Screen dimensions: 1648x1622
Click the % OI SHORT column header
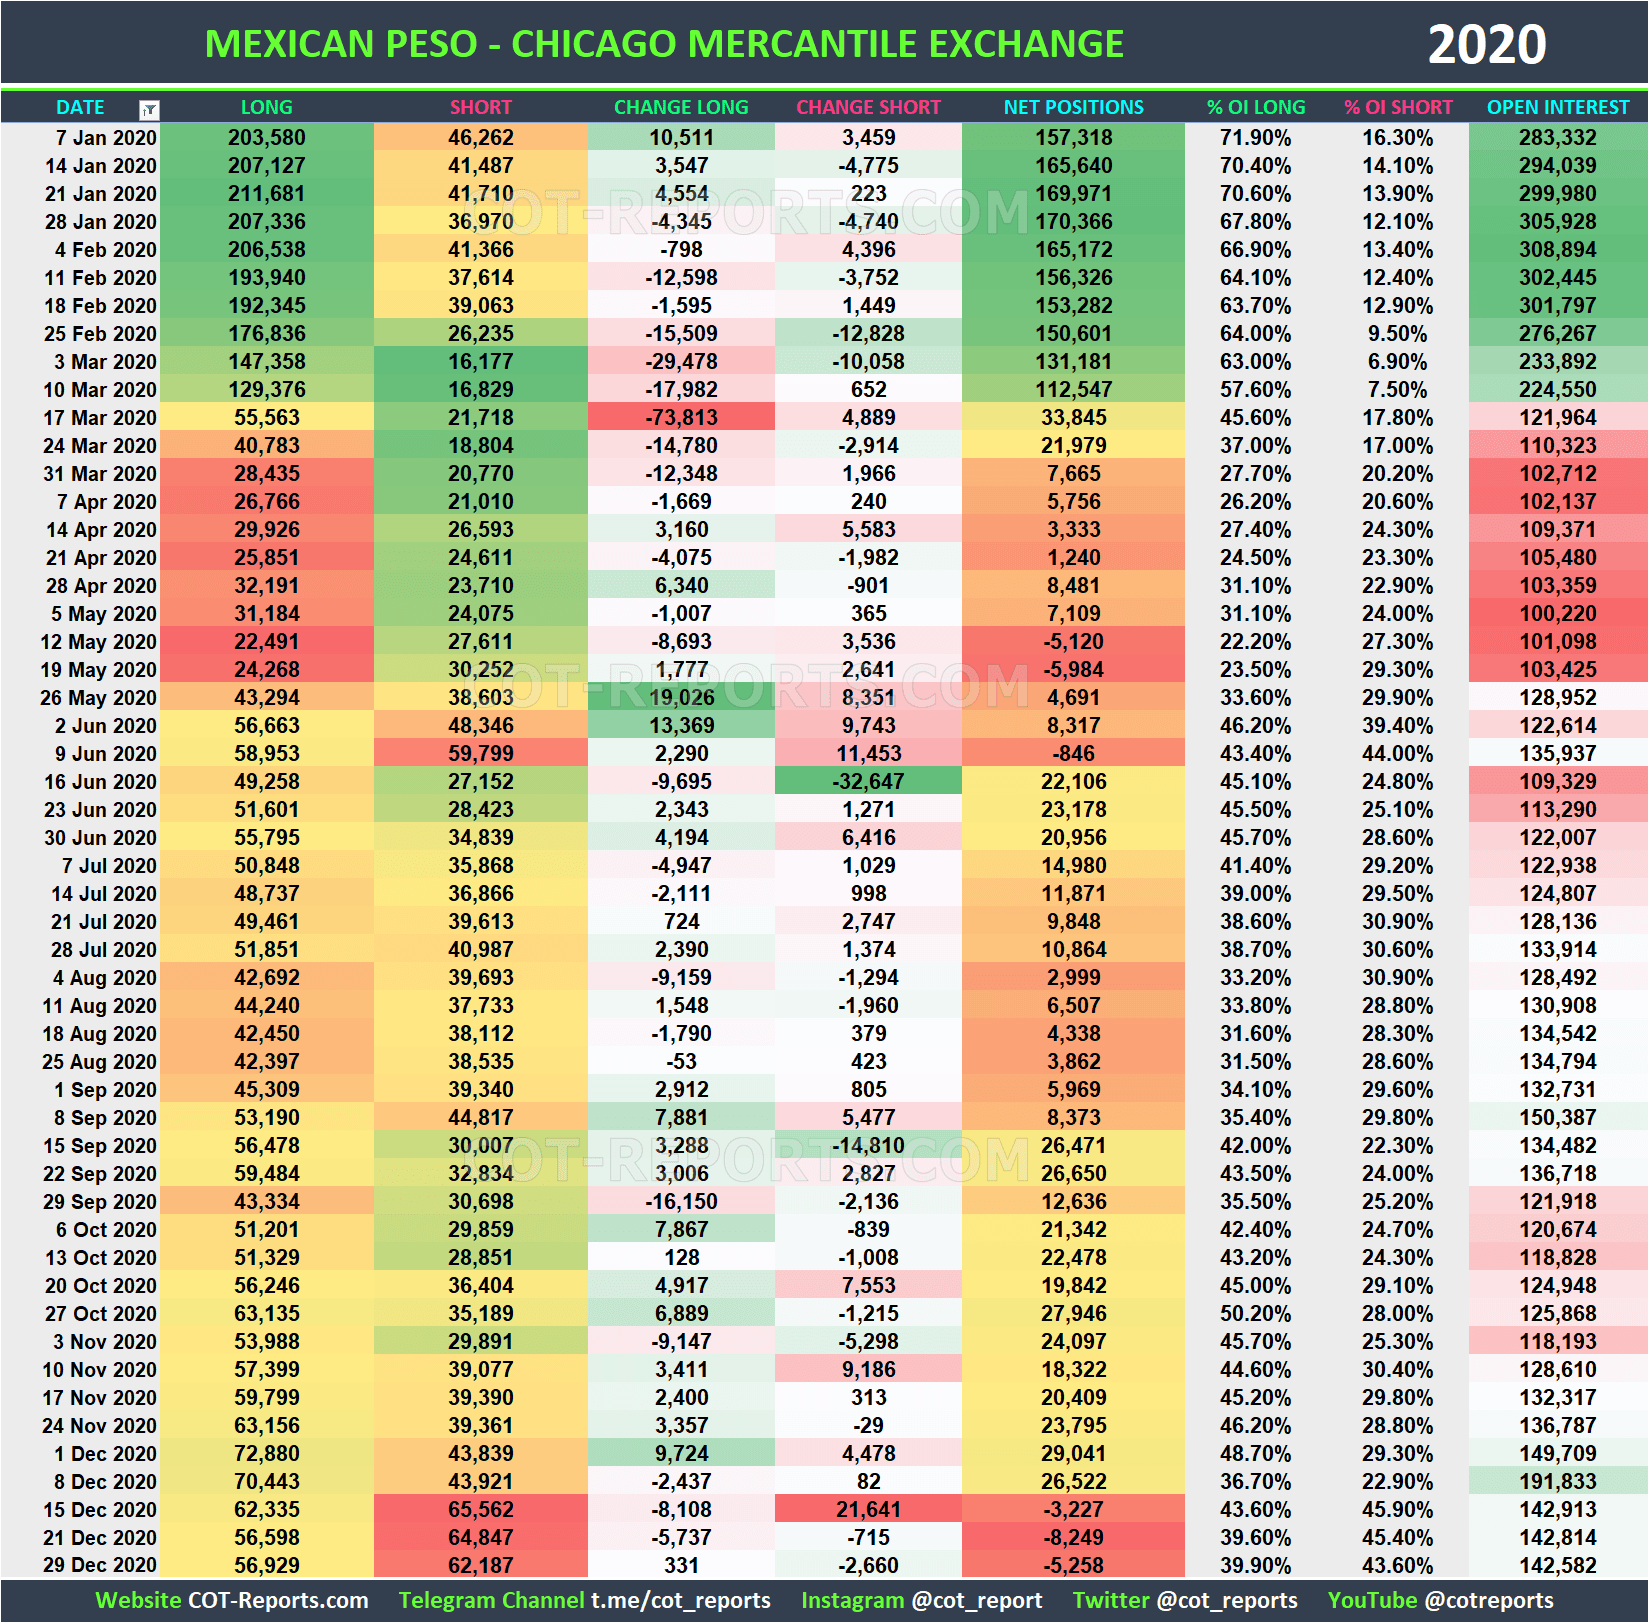pos(1399,107)
